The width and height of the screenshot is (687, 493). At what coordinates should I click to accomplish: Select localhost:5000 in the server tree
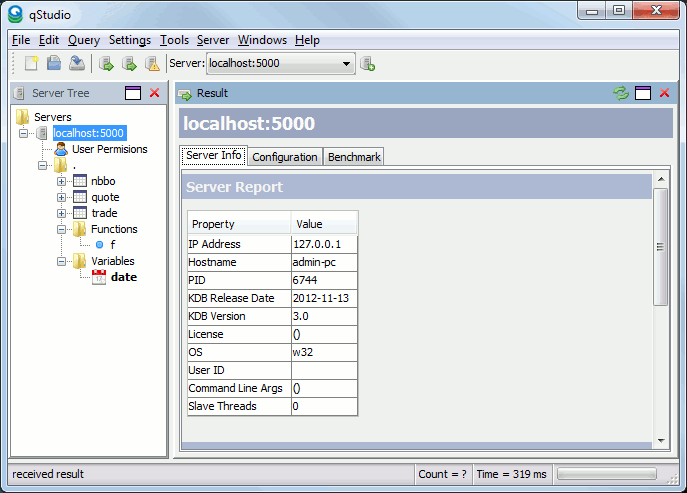coord(89,133)
